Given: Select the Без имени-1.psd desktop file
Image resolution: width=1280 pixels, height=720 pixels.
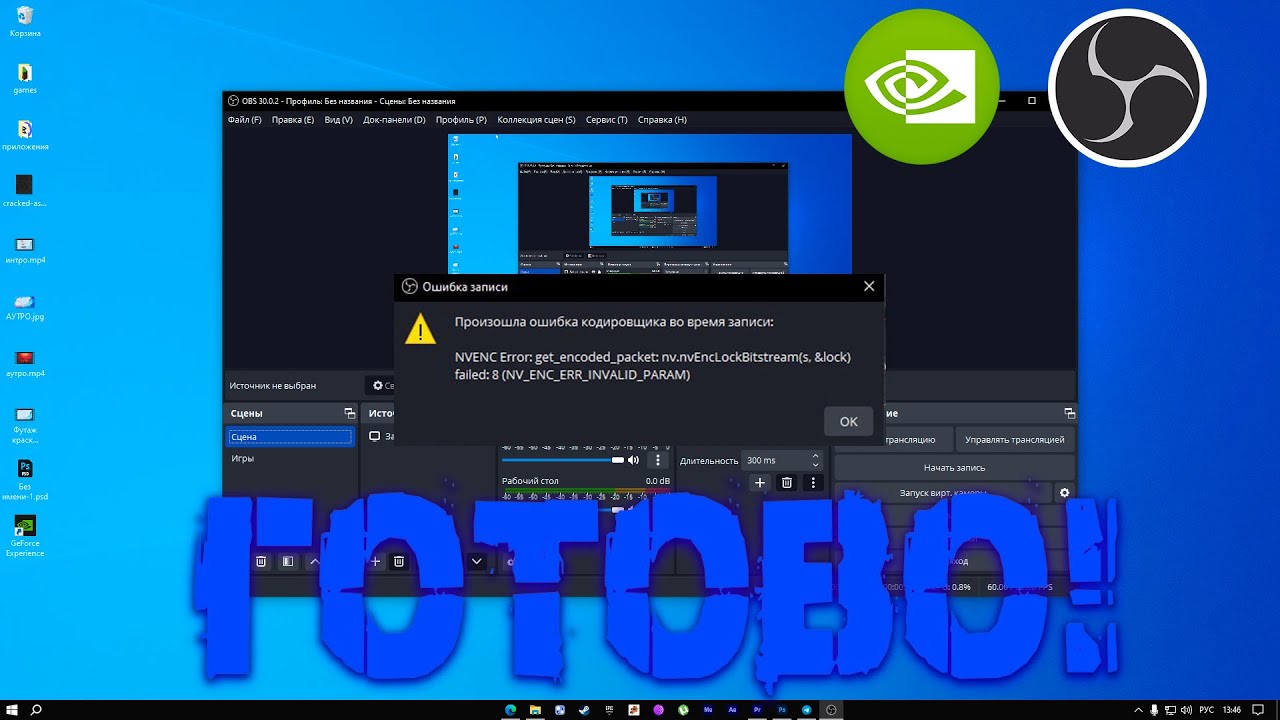Looking at the screenshot, I should pos(25,480).
